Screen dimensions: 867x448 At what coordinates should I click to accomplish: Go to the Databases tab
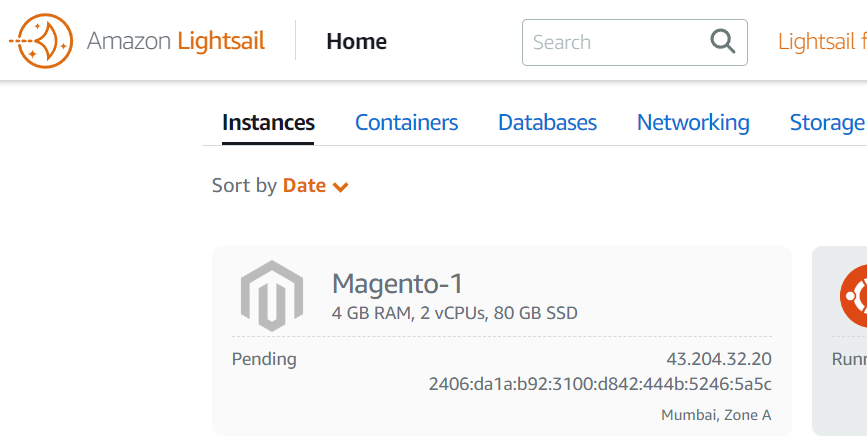tap(547, 123)
